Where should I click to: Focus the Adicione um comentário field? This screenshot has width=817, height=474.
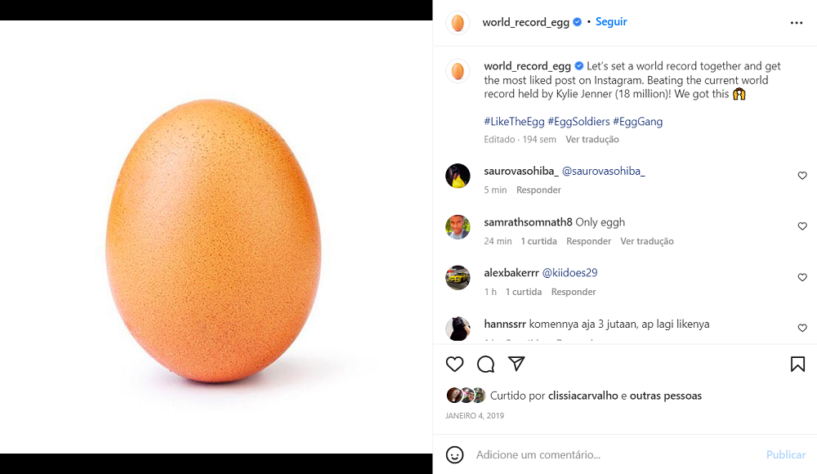pyautogui.click(x=617, y=455)
